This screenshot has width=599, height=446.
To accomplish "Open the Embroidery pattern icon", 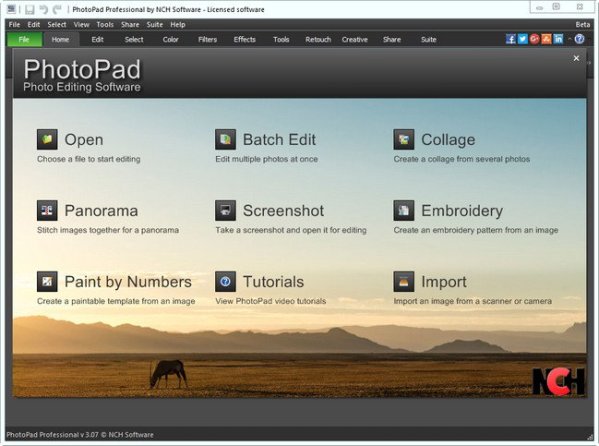I will 404,210.
